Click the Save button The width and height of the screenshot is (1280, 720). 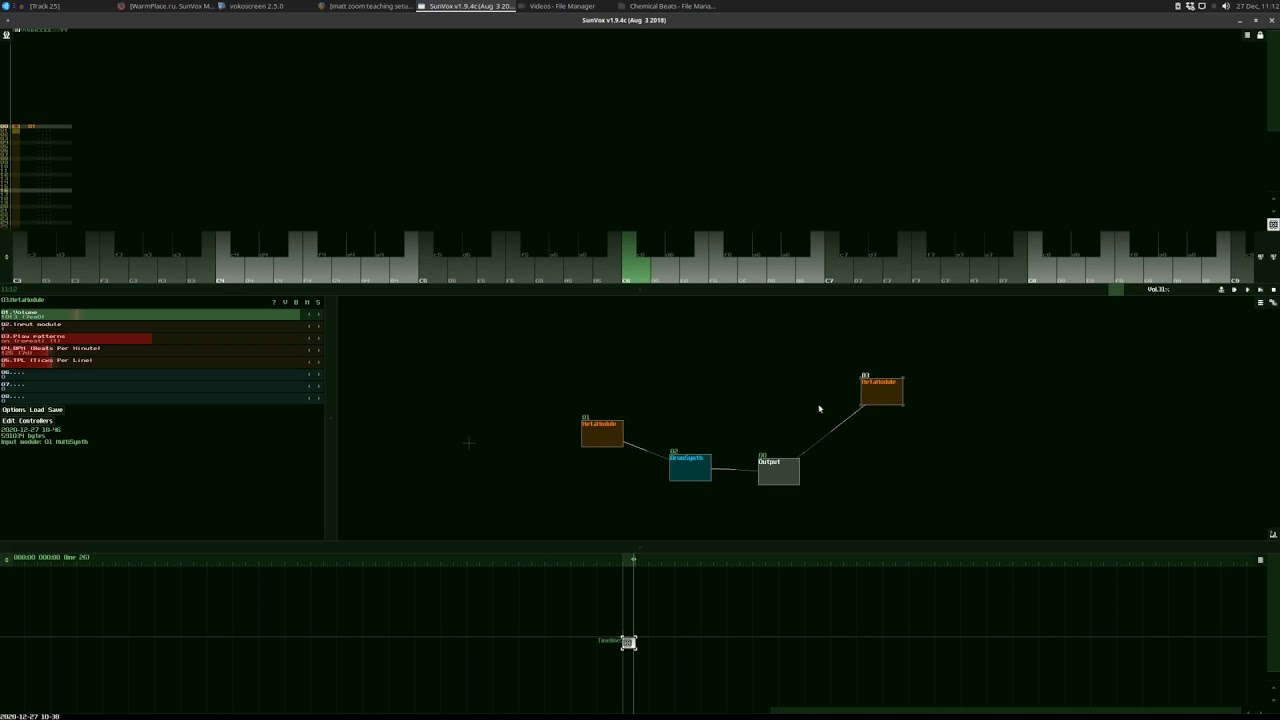pyautogui.click(x=55, y=410)
